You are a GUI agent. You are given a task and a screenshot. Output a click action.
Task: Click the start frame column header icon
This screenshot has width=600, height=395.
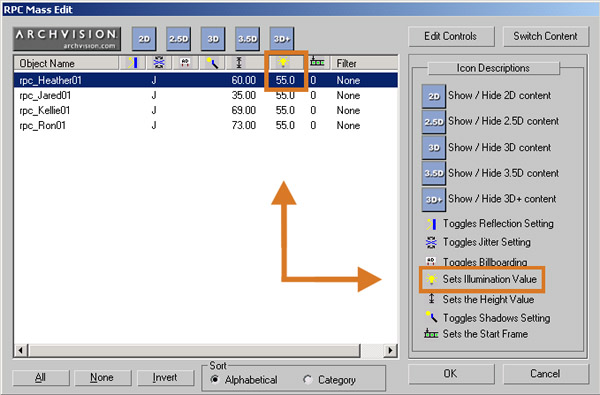pos(317,62)
